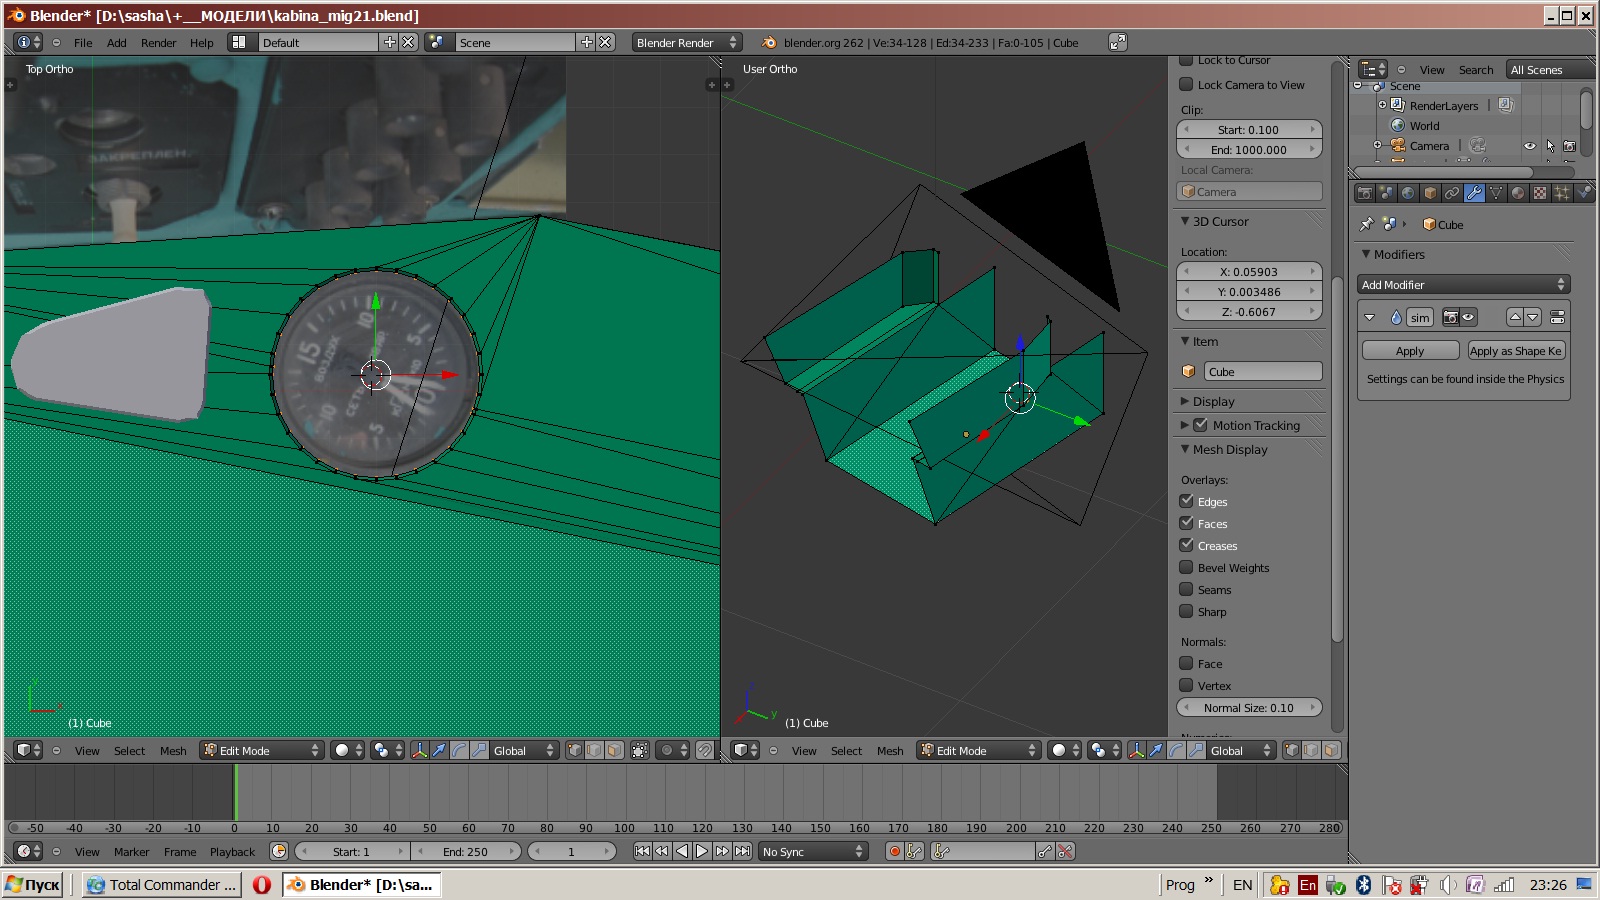The height and width of the screenshot is (900, 1600).
Task: Open the No Sync playback dropdown
Action: coord(812,852)
